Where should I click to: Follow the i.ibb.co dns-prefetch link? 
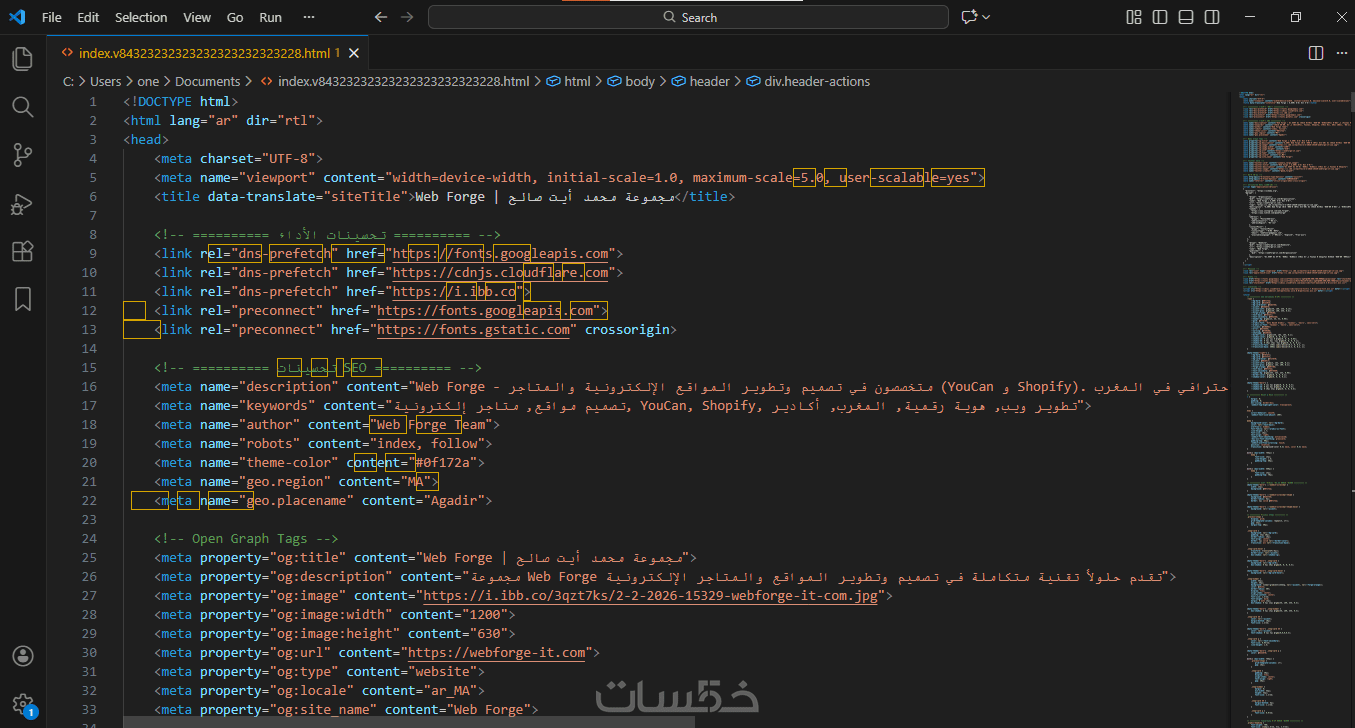[454, 292]
